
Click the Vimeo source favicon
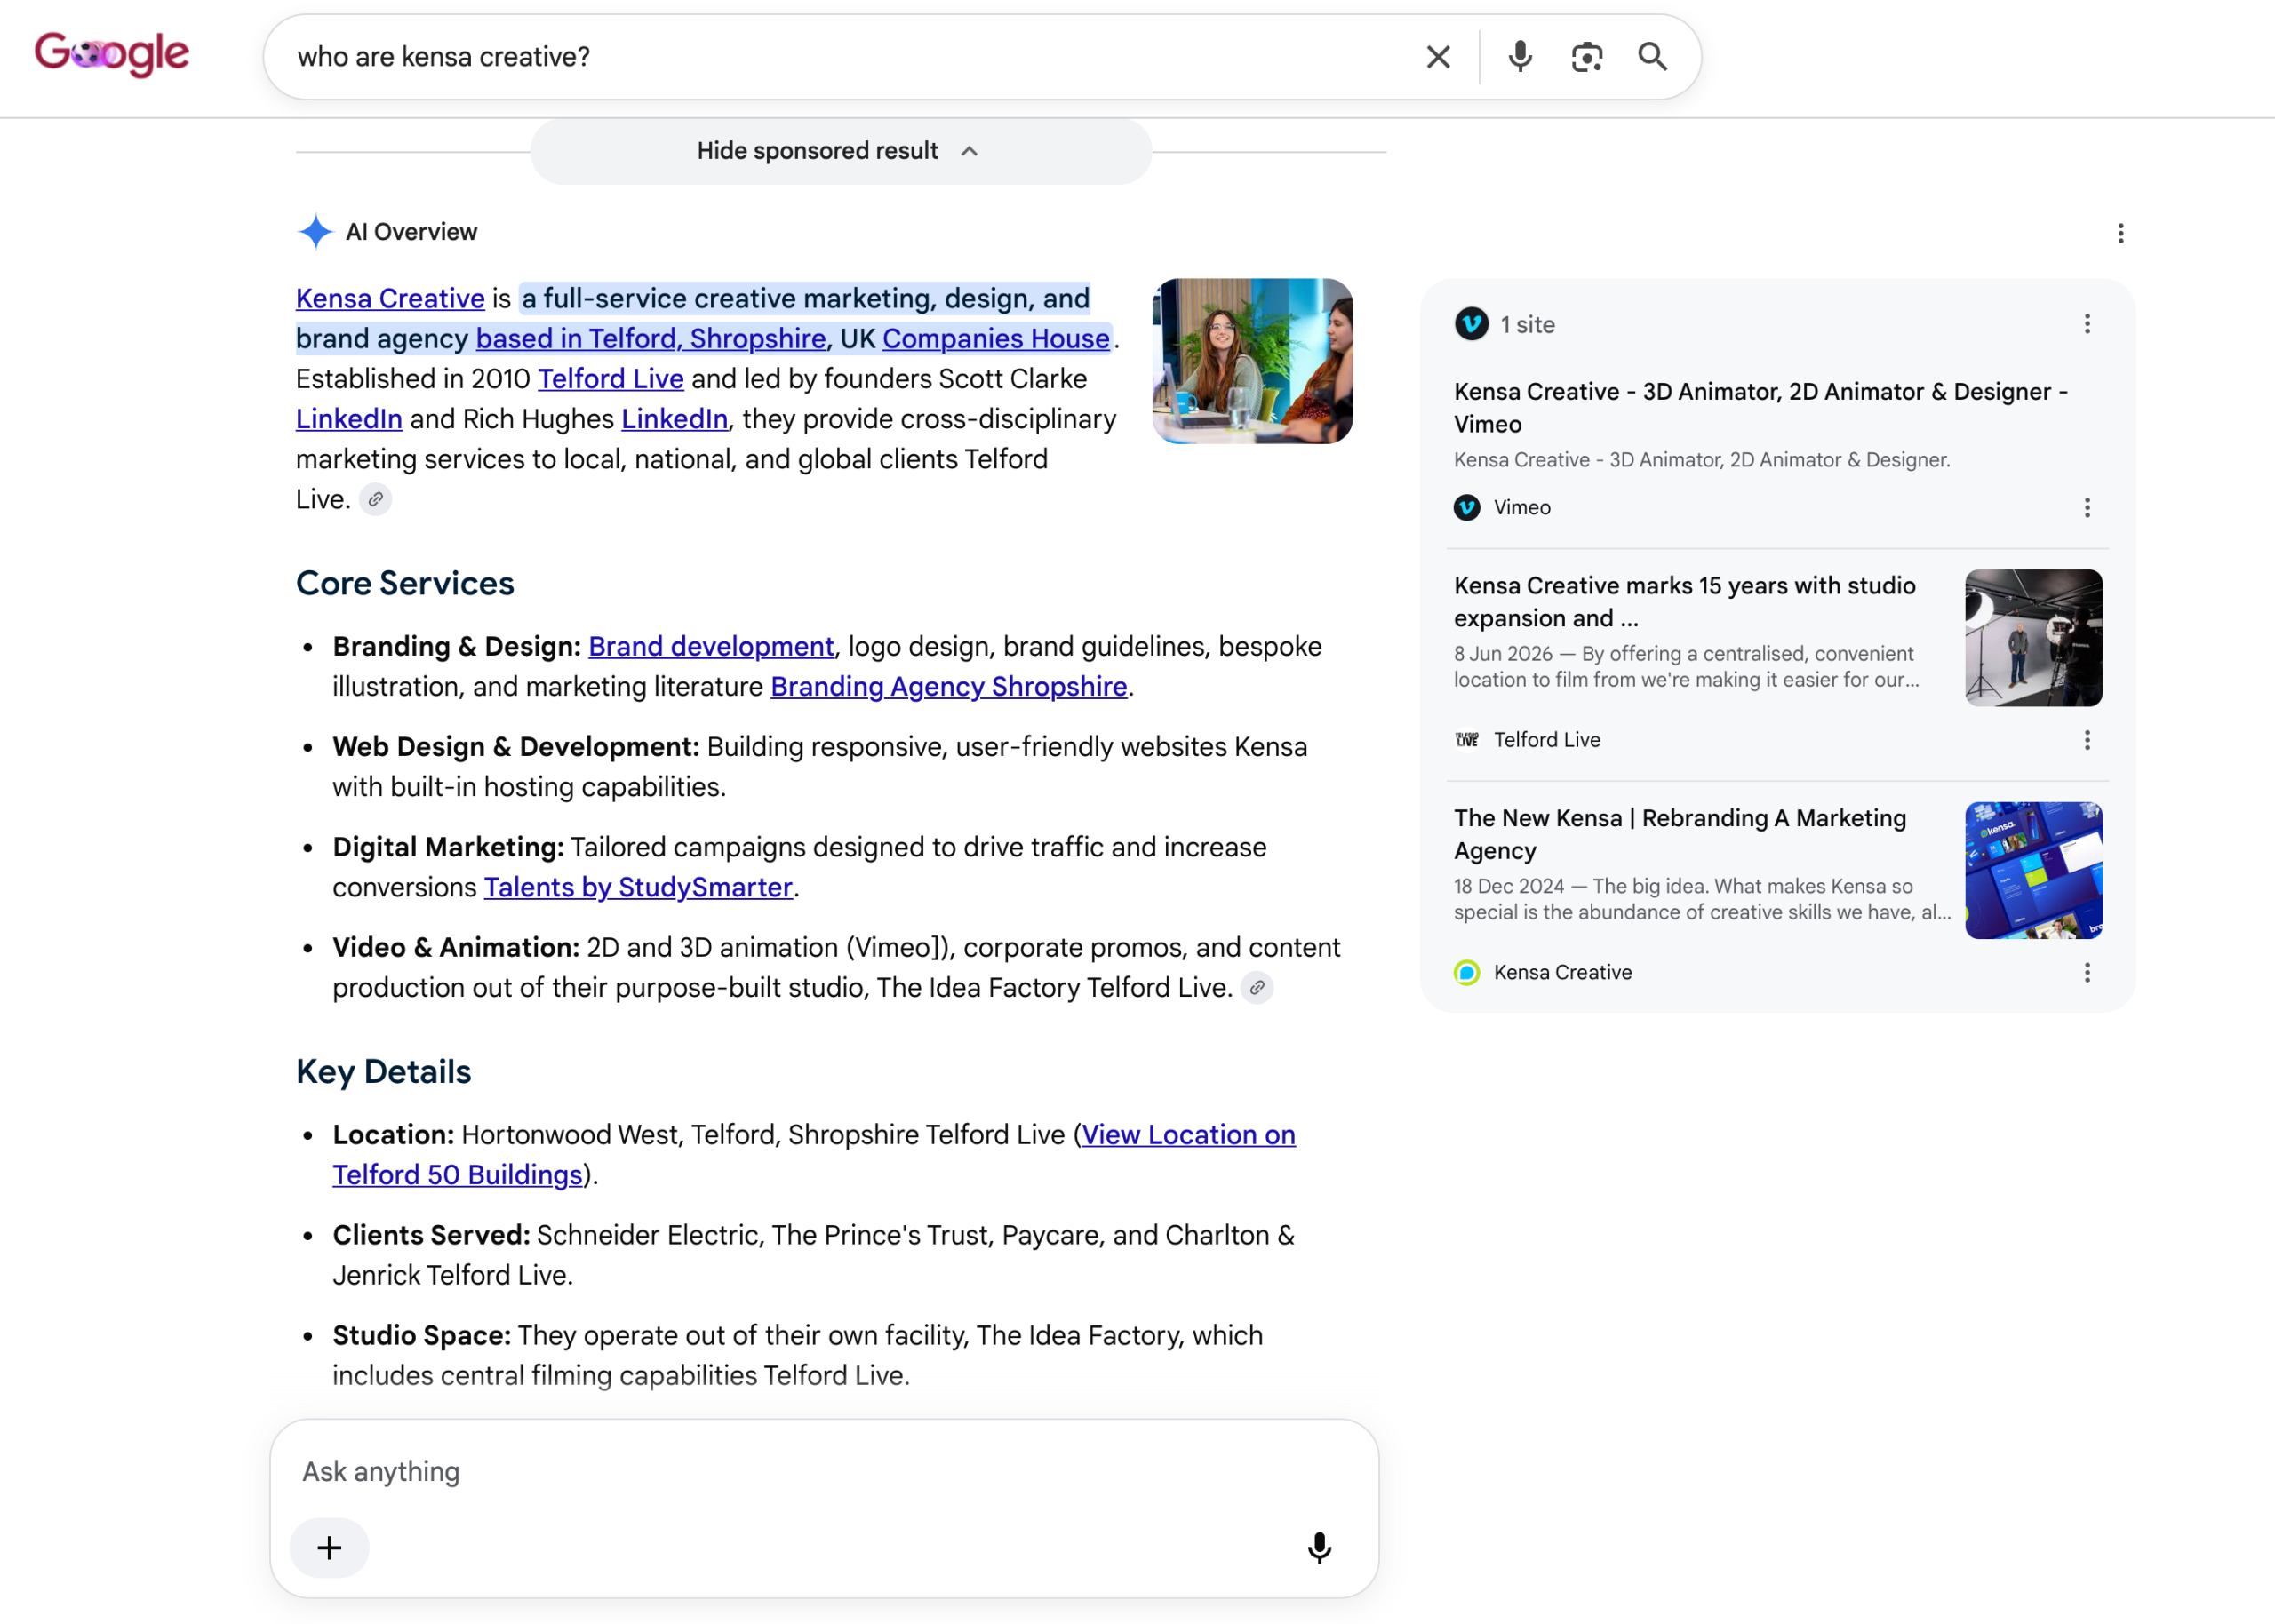tap(1467, 508)
